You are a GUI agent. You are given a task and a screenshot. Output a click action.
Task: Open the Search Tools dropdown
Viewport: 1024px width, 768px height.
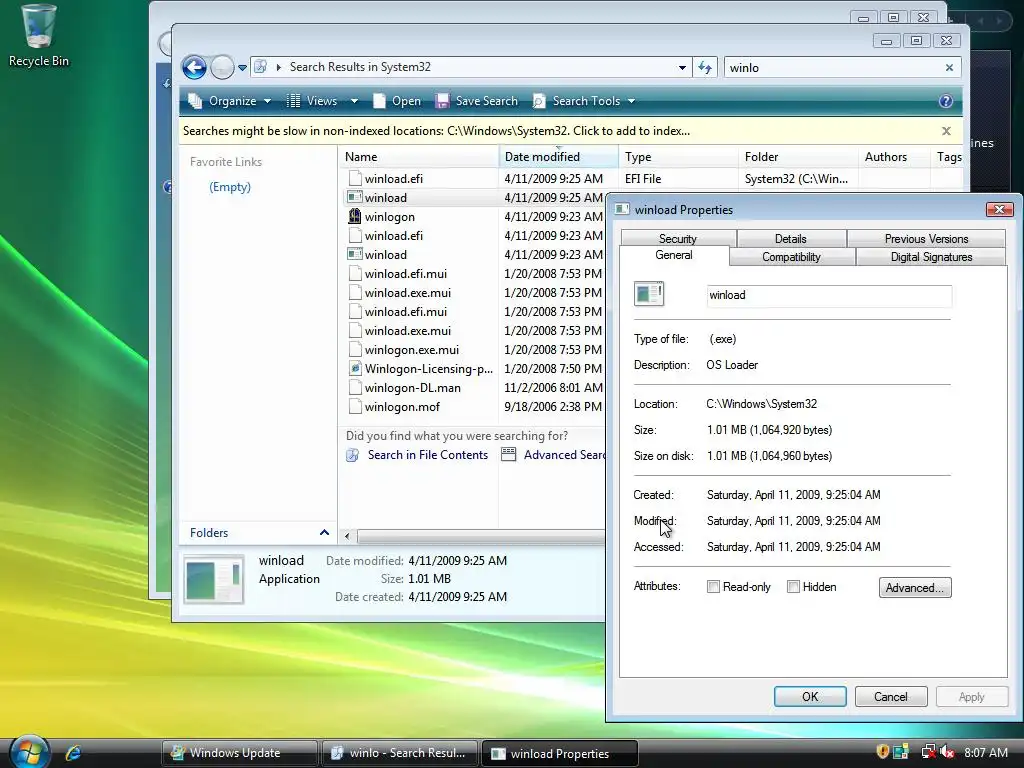tap(584, 101)
